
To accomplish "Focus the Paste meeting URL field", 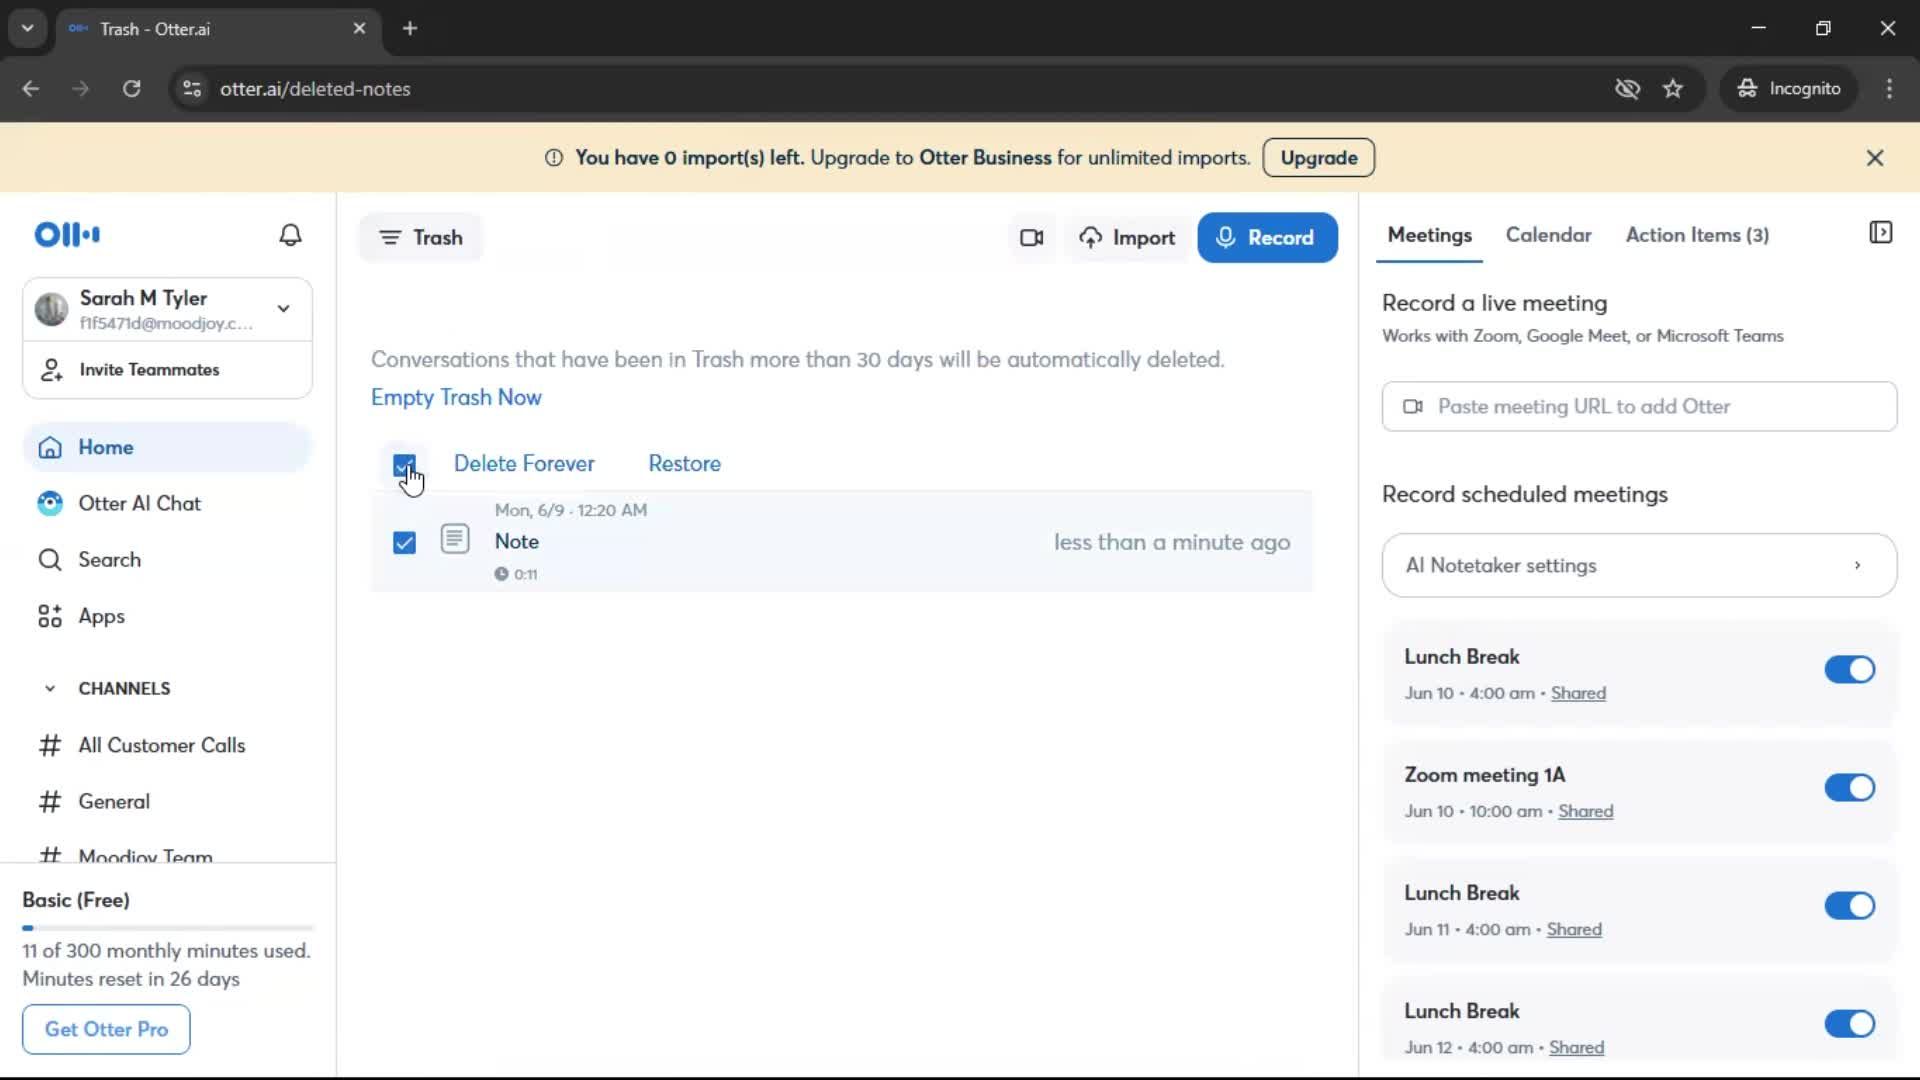I will point(1639,407).
